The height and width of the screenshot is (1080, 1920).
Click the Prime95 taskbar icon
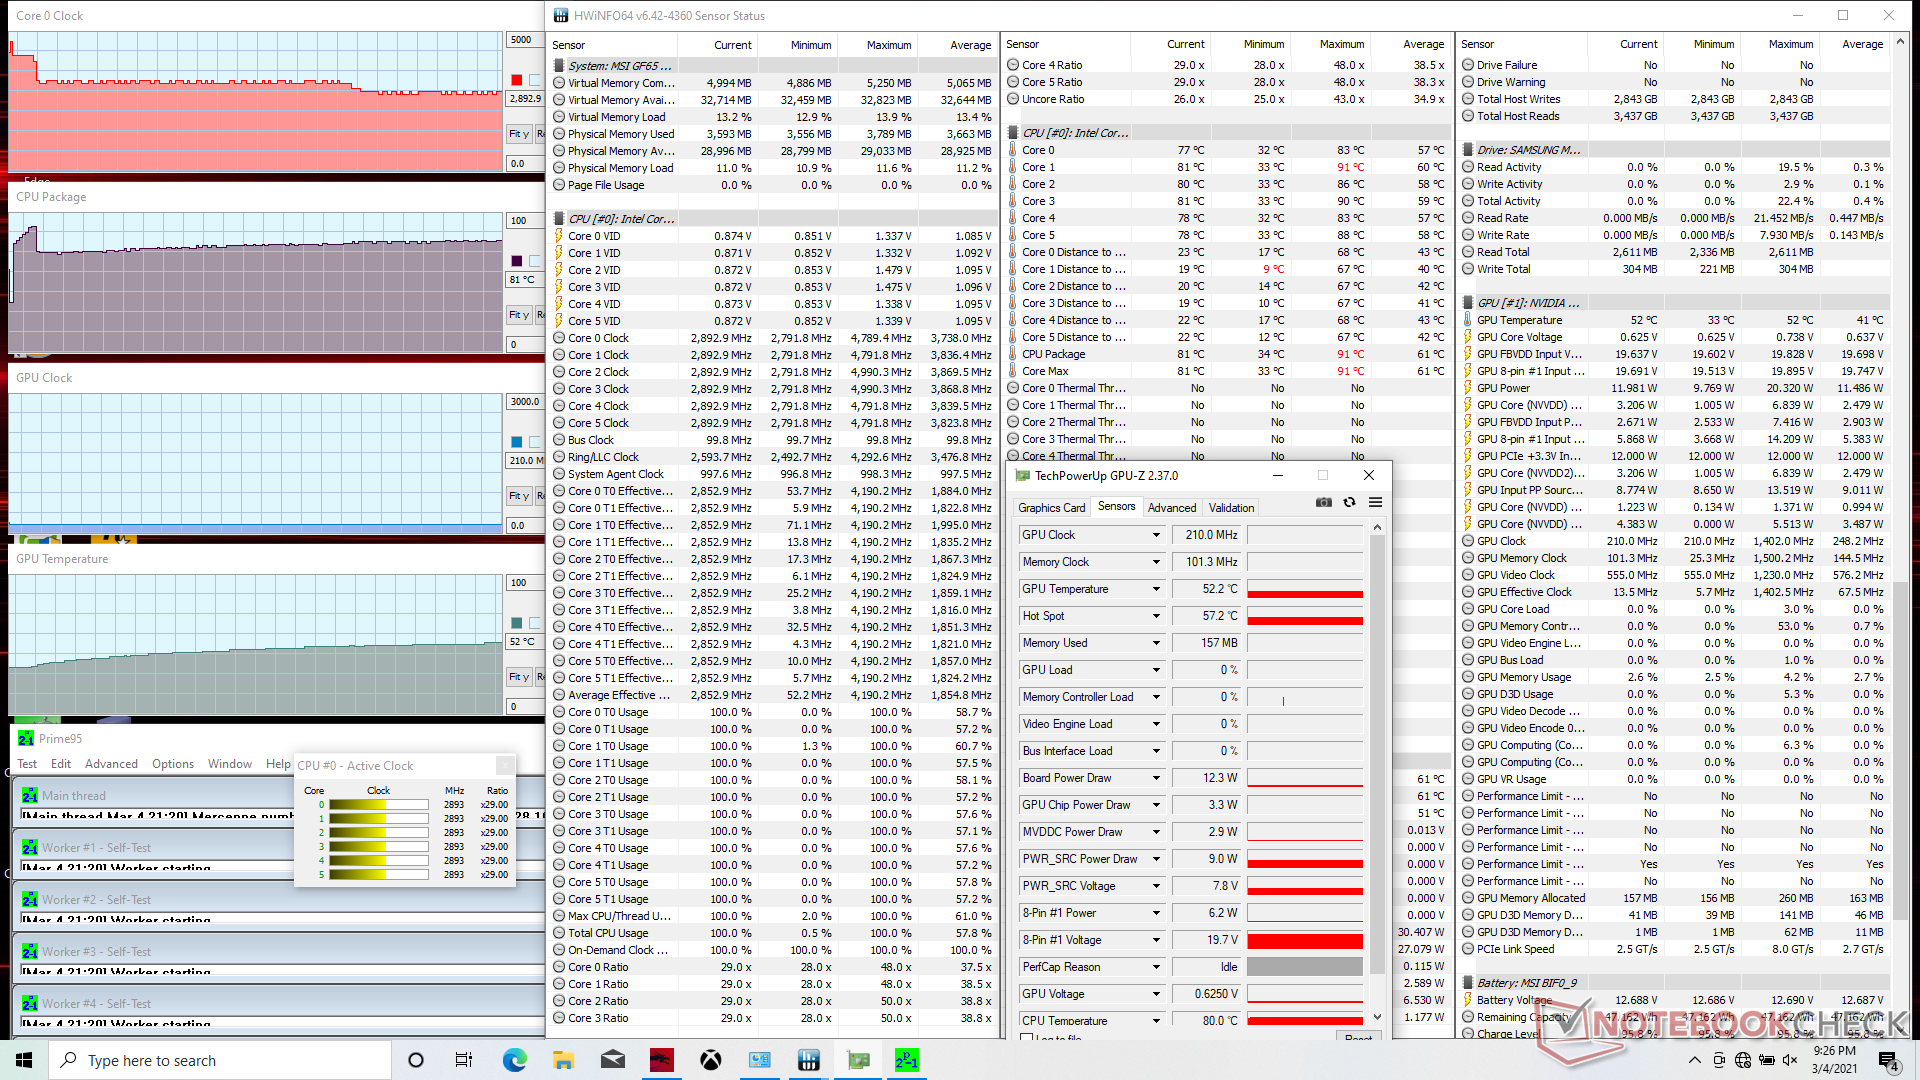(906, 1060)
